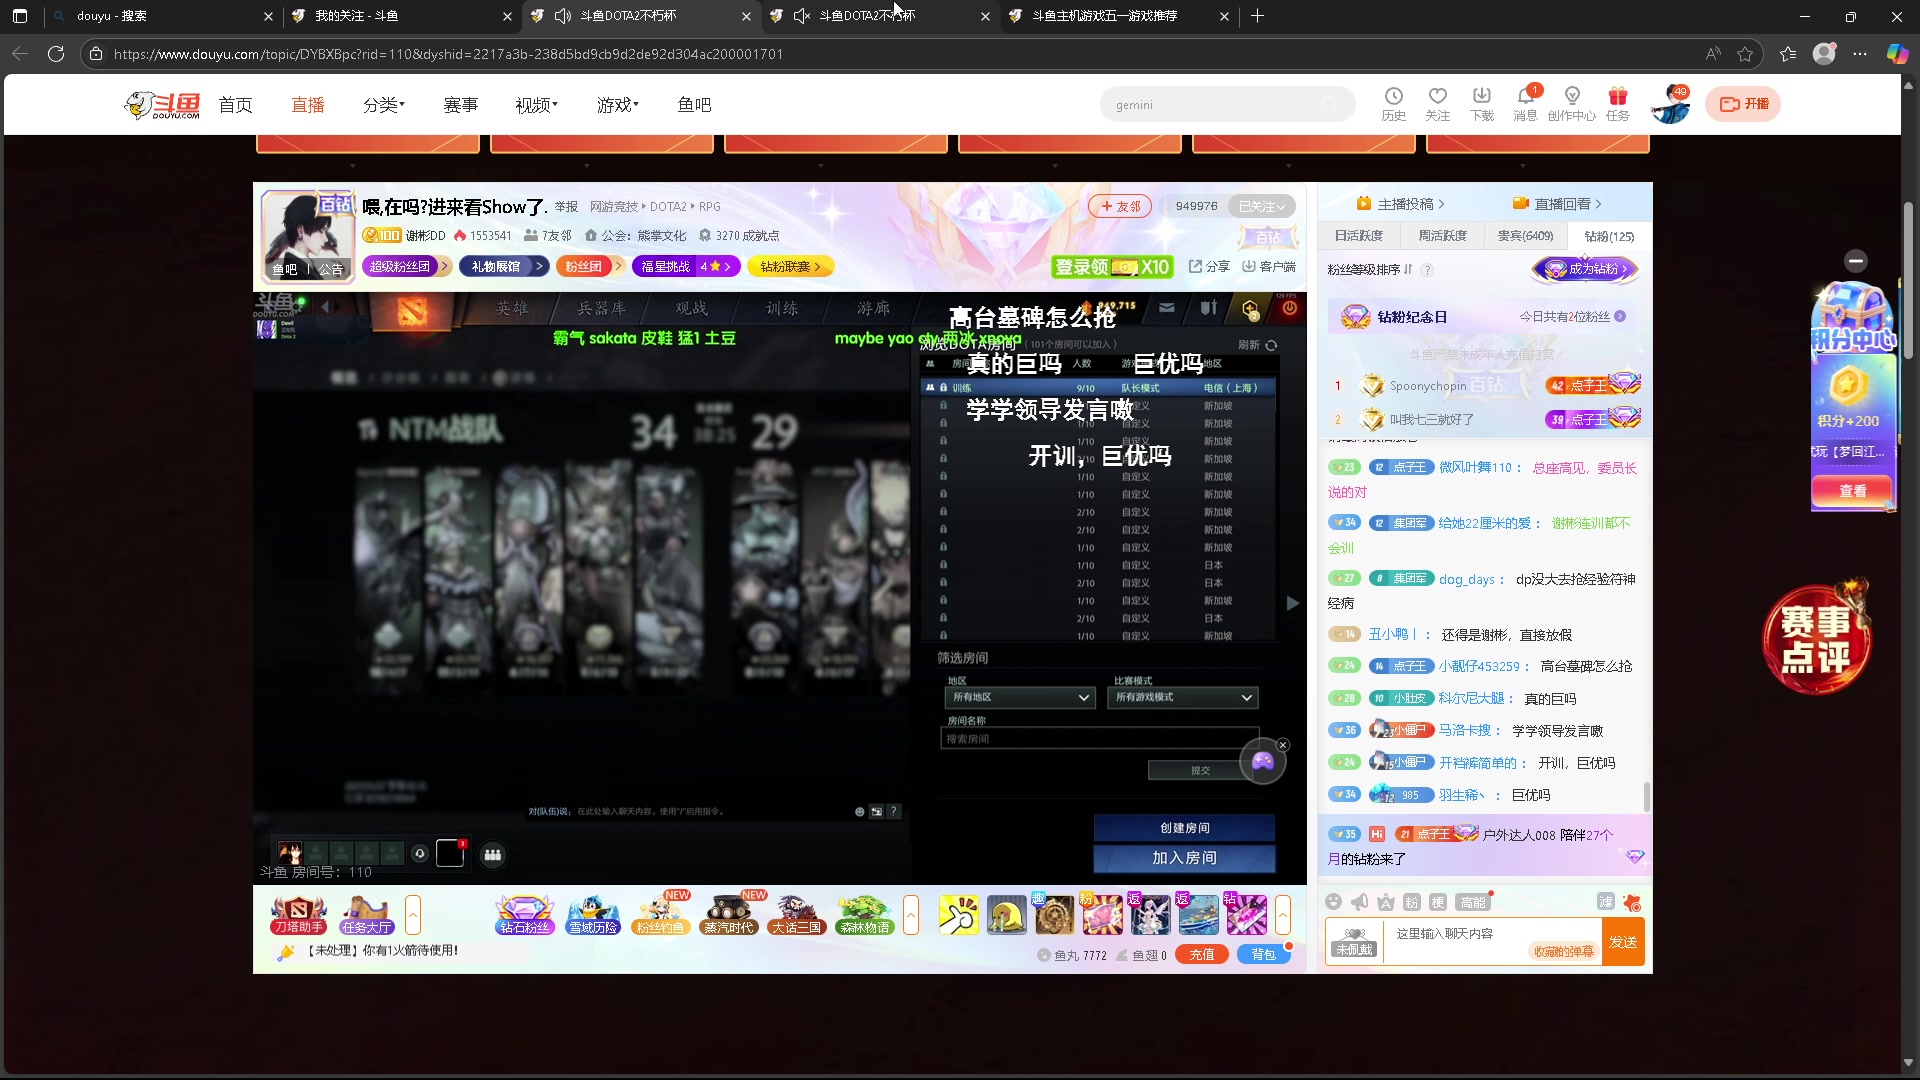Open the 大话三国 game icon
1920x1080 pixels.
pyautogui.click(x=796, y=914)
